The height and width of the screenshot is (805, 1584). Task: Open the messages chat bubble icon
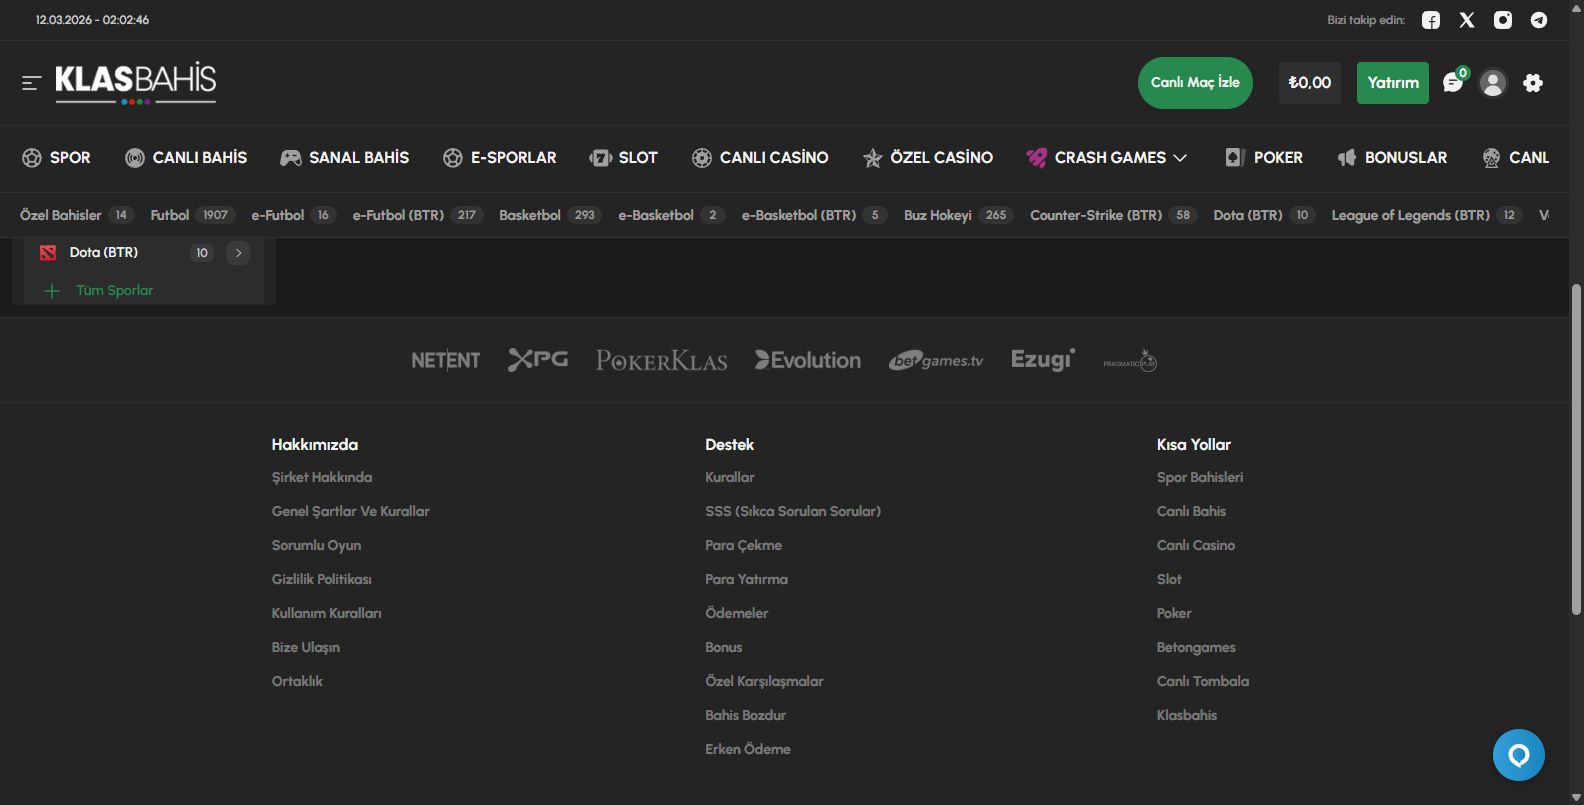click(x=1453, y=82)
